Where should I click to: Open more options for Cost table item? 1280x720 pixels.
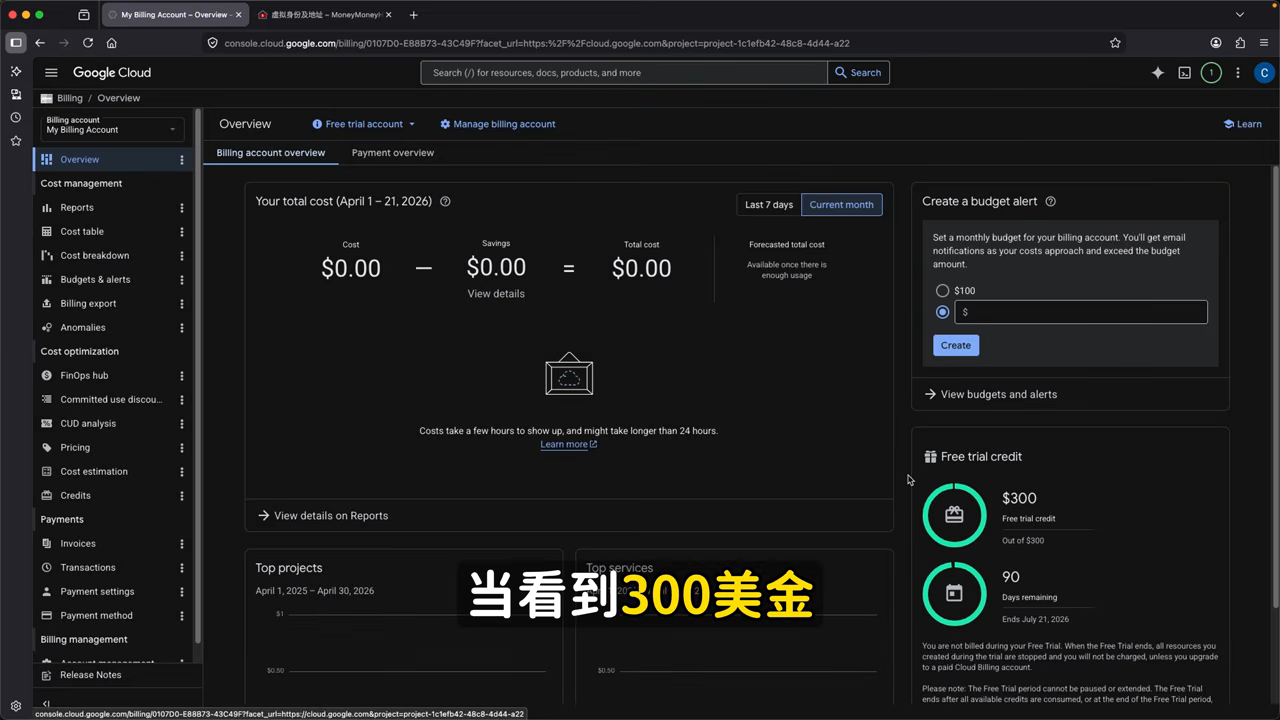click(182, 232)
